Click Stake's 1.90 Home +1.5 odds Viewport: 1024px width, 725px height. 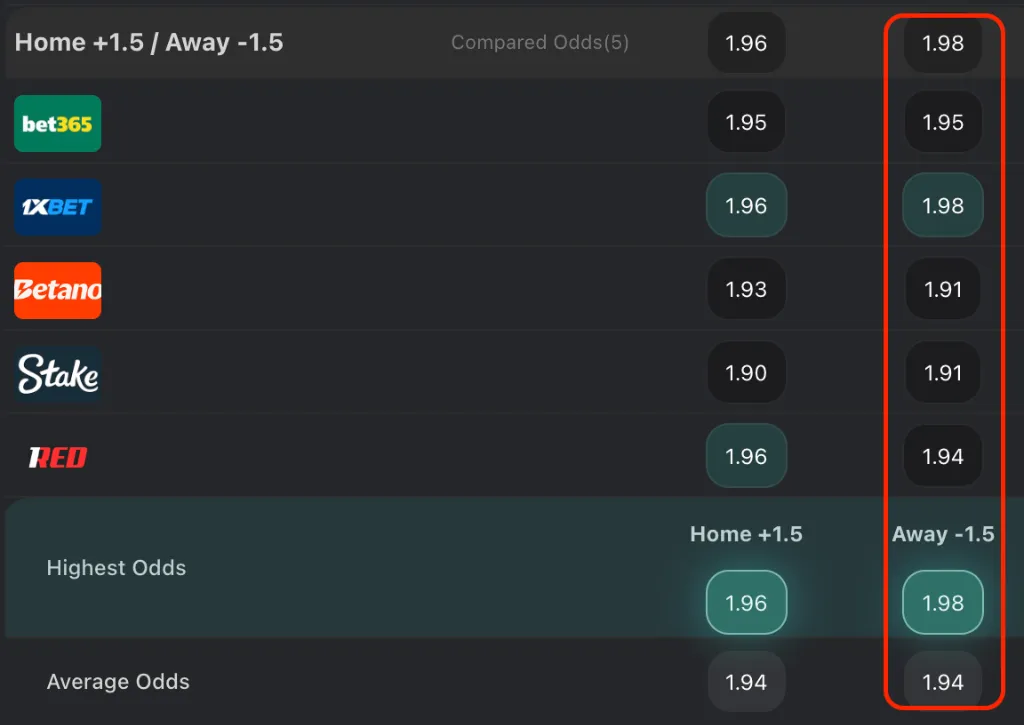click(746, 372)
